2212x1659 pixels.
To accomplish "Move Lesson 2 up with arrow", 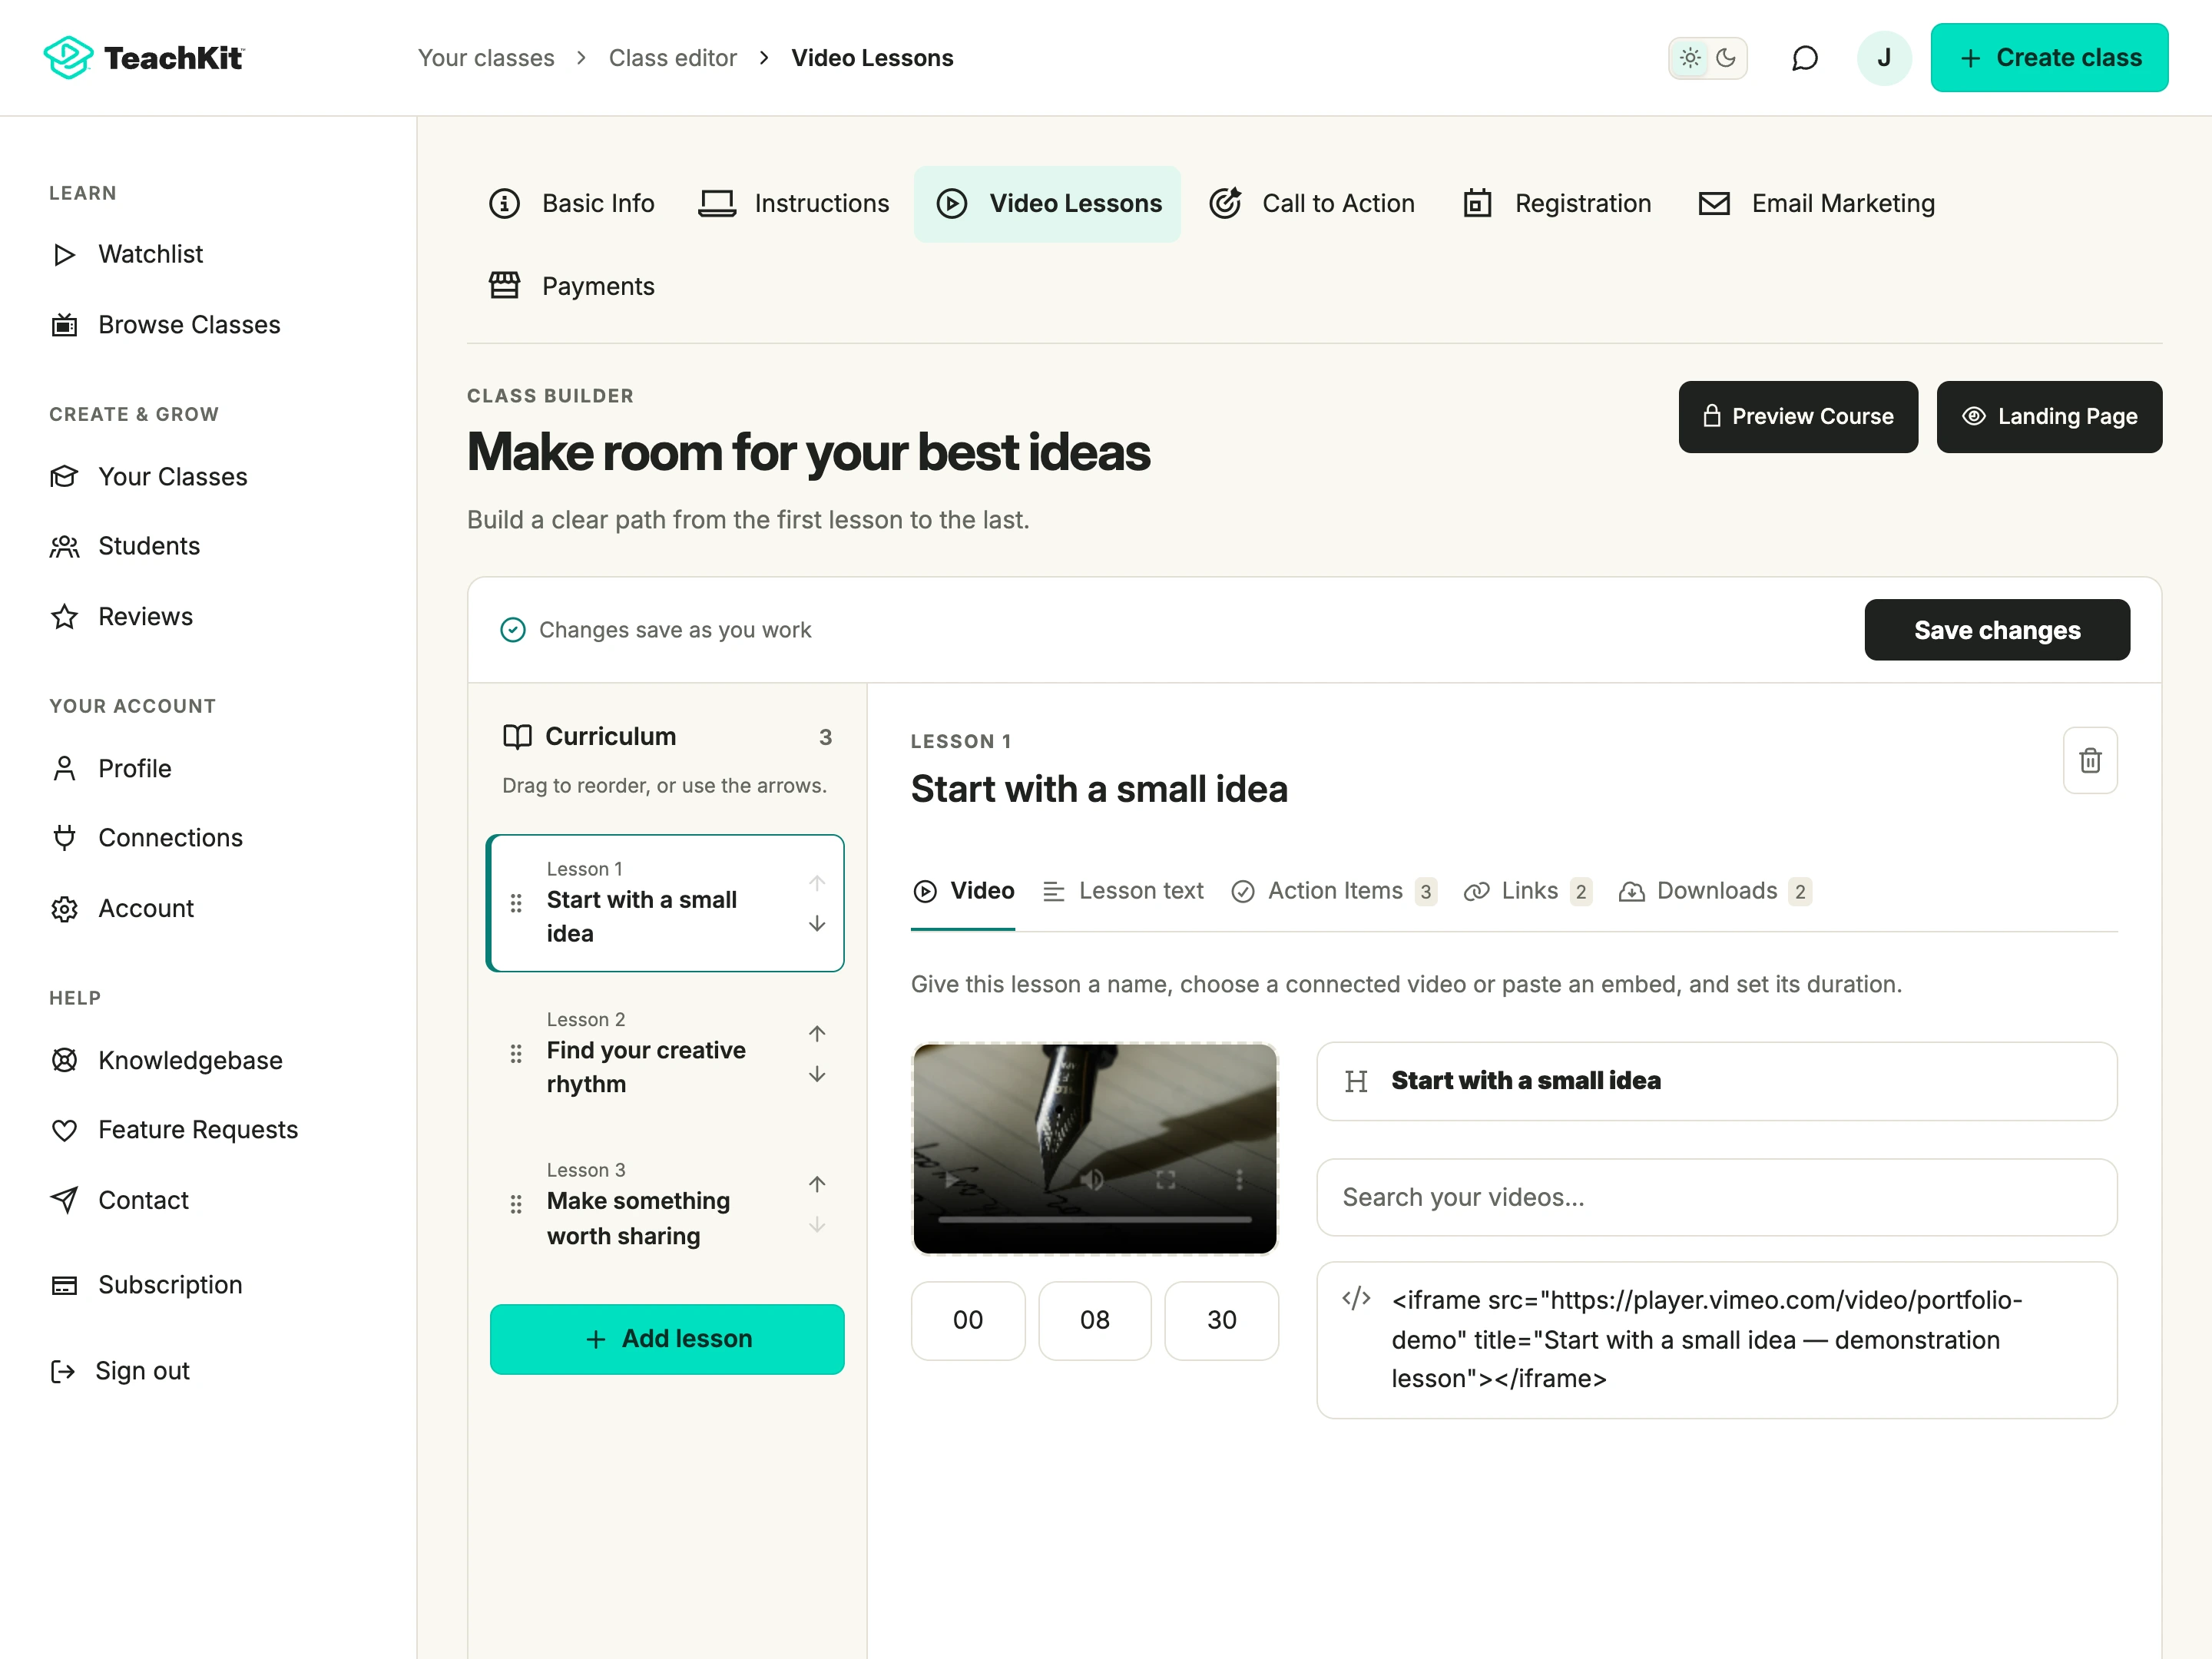I will 817,1033.
